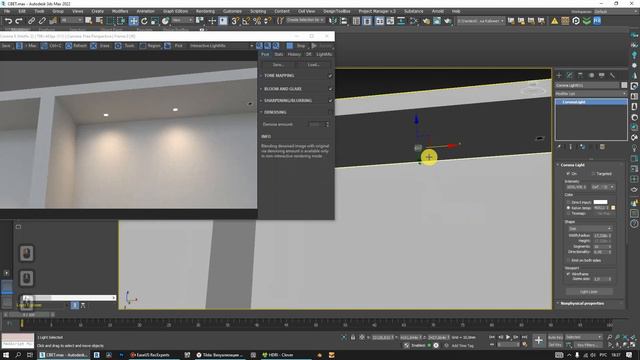Open the Create Selection Set dropdown
The image size is (640, 360).
pyautogui.click(x=305, y=20)
